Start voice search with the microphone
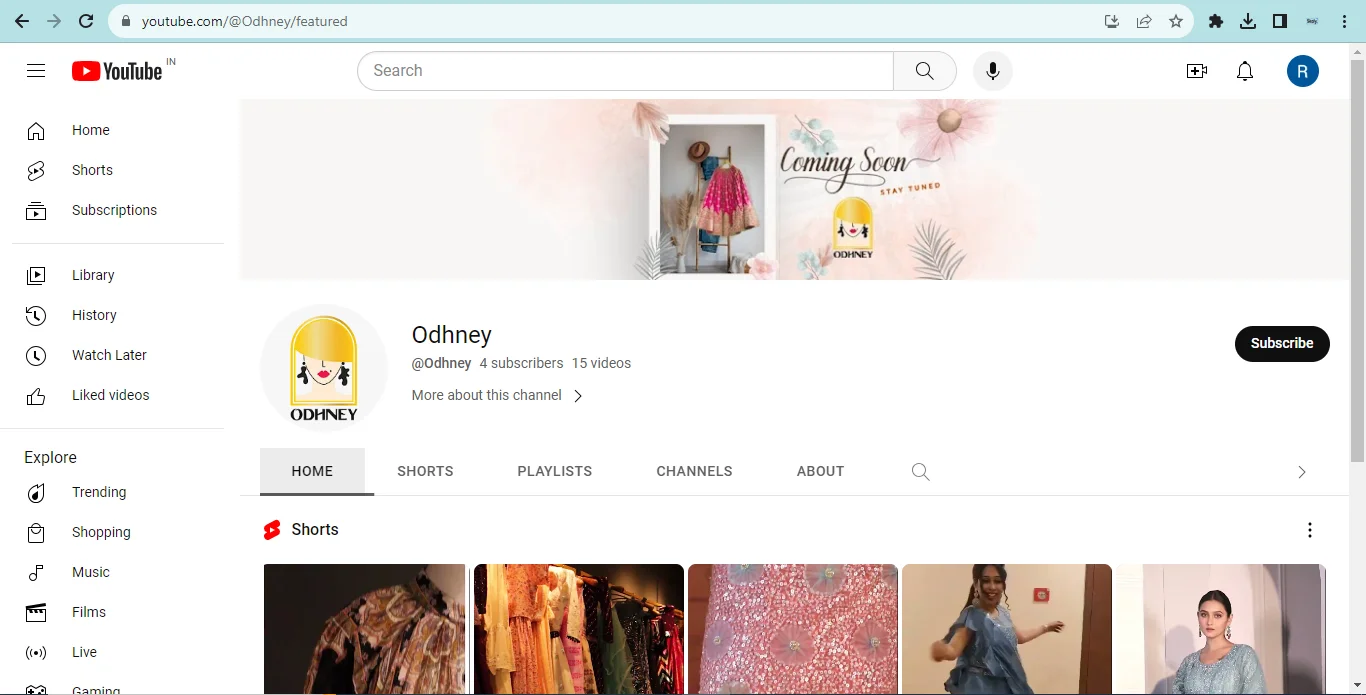 pyautogui.click(x=993, y=71)
